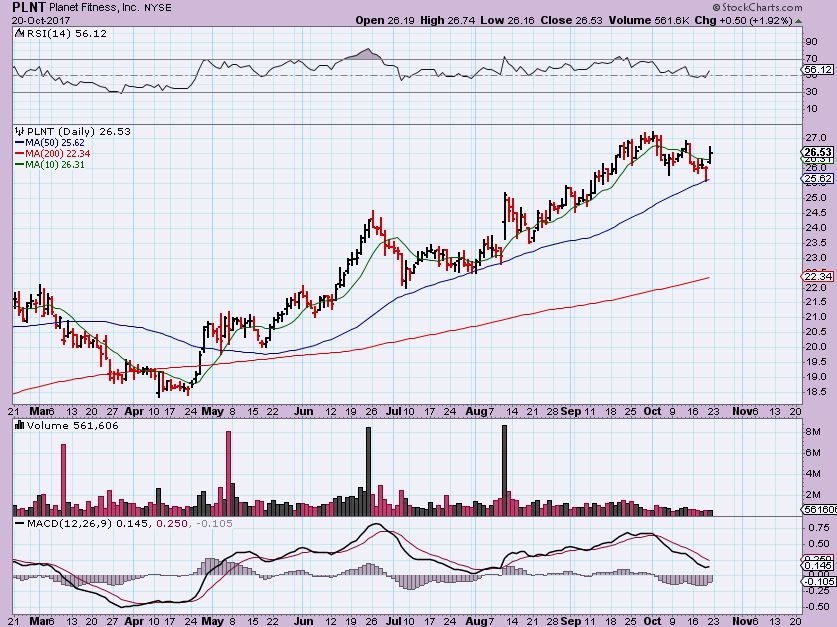Click the PLNT ticker symbol in the header
Image resolution: width=837 pixels, height=627 pixels.
tap(29, 7)
